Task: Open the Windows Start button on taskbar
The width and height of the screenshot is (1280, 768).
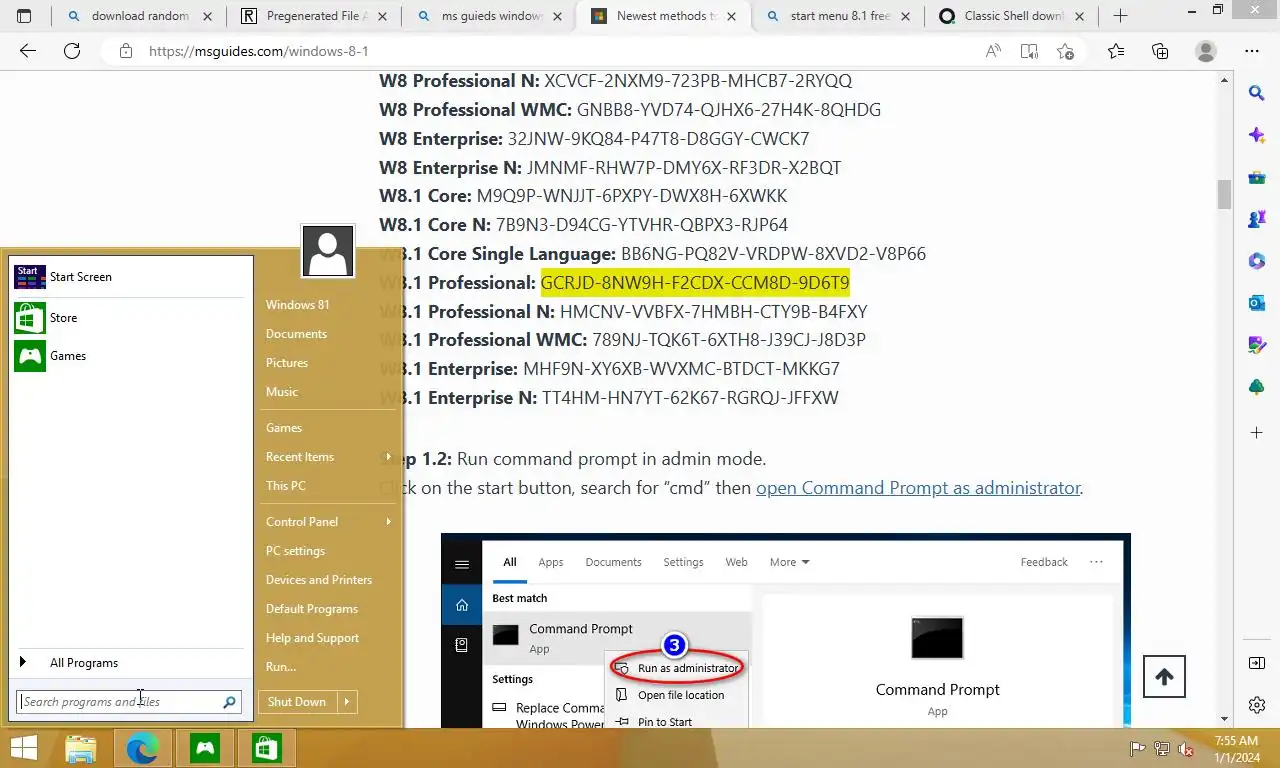Action: pyautogui.click(x=24, y=748)
